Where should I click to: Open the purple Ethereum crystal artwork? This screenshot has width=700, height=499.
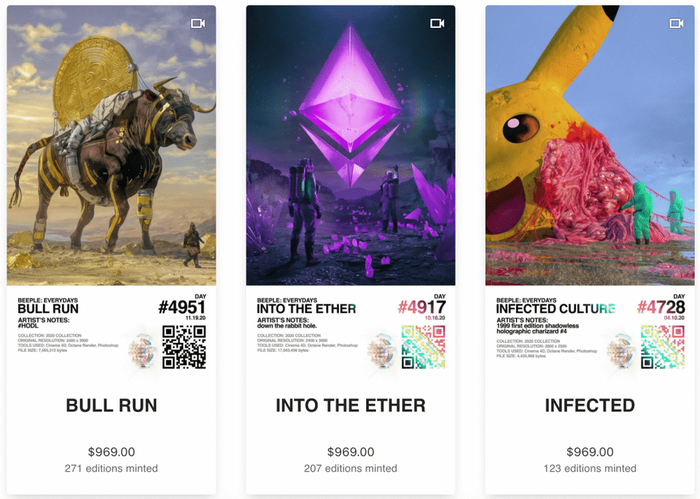click(x=351, y=146)
